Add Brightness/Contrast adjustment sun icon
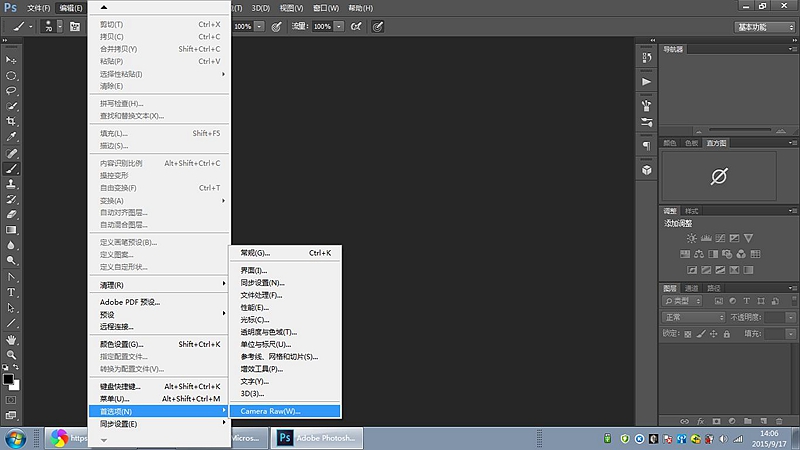The image size is (800, 450). [x=691, y=238]
